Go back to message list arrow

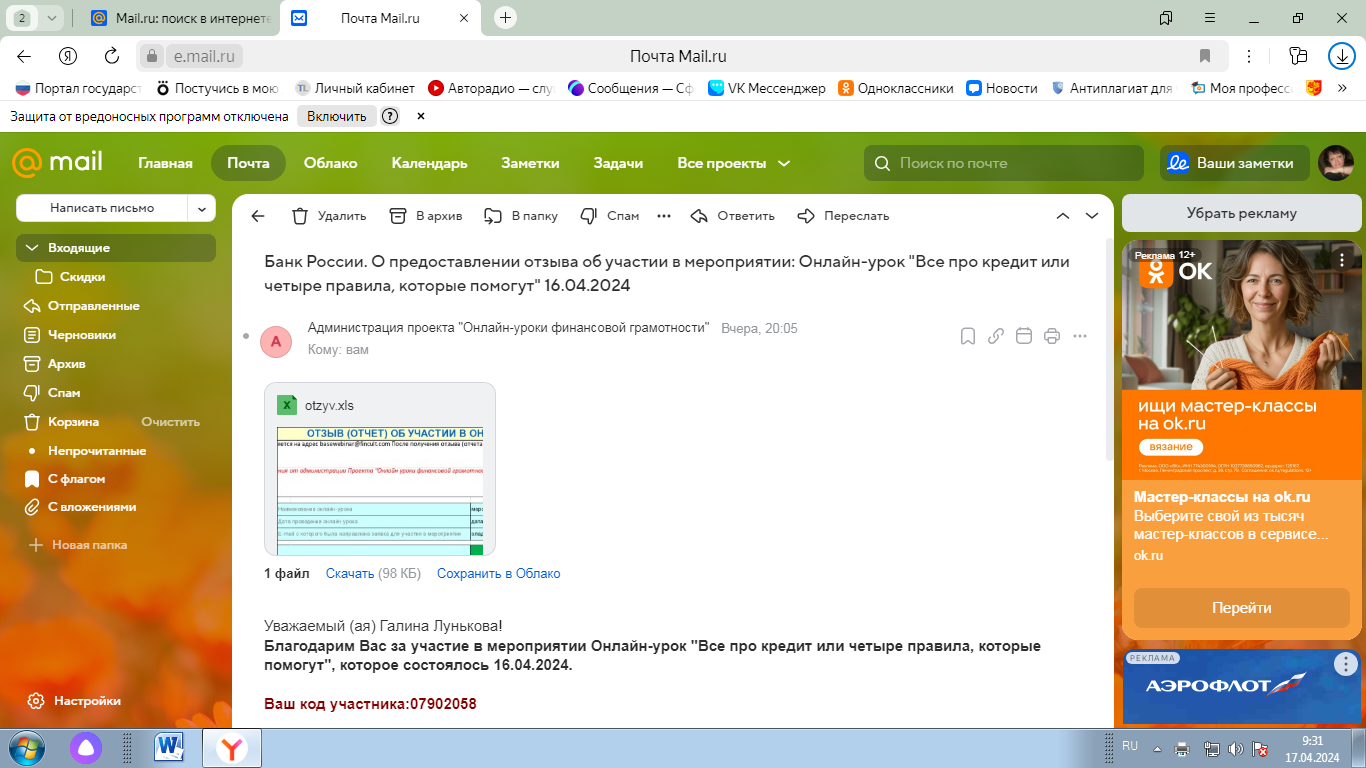tap(258, 216)
